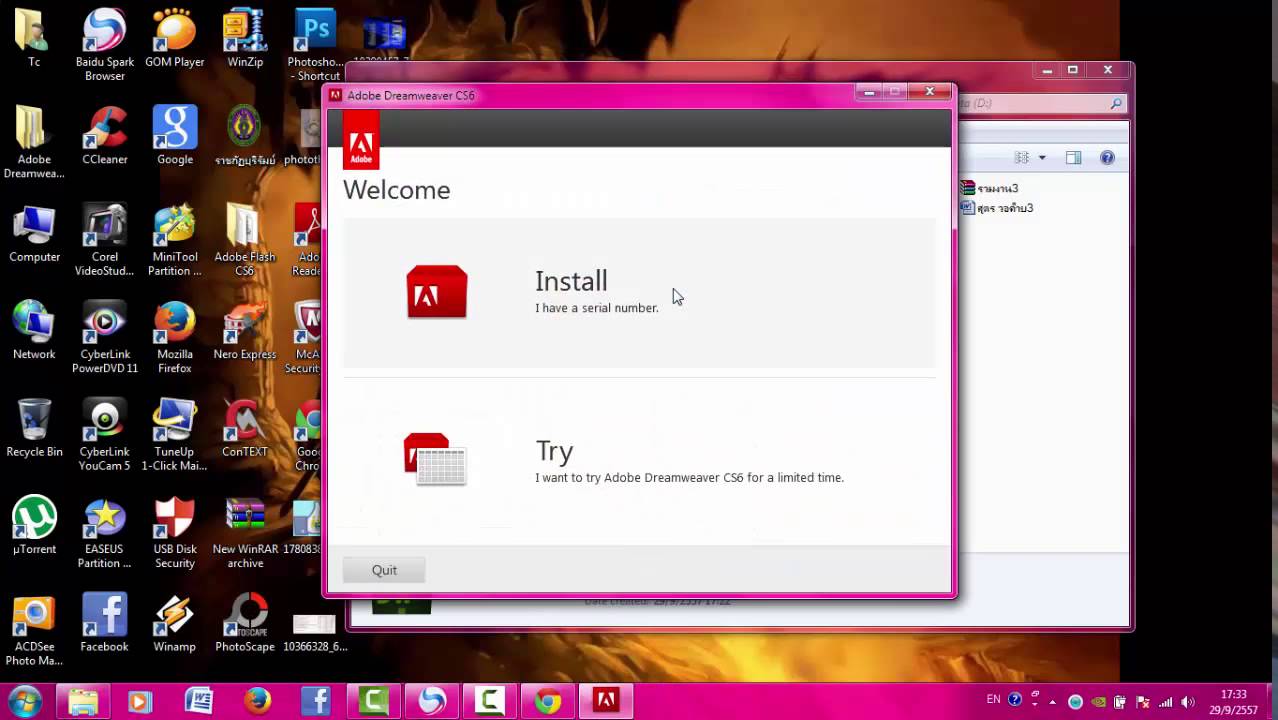Select the Winamp desktop icon
The width and height of the screenshot is (1278, 720).
pyautogui.click(x=174, y=623)
